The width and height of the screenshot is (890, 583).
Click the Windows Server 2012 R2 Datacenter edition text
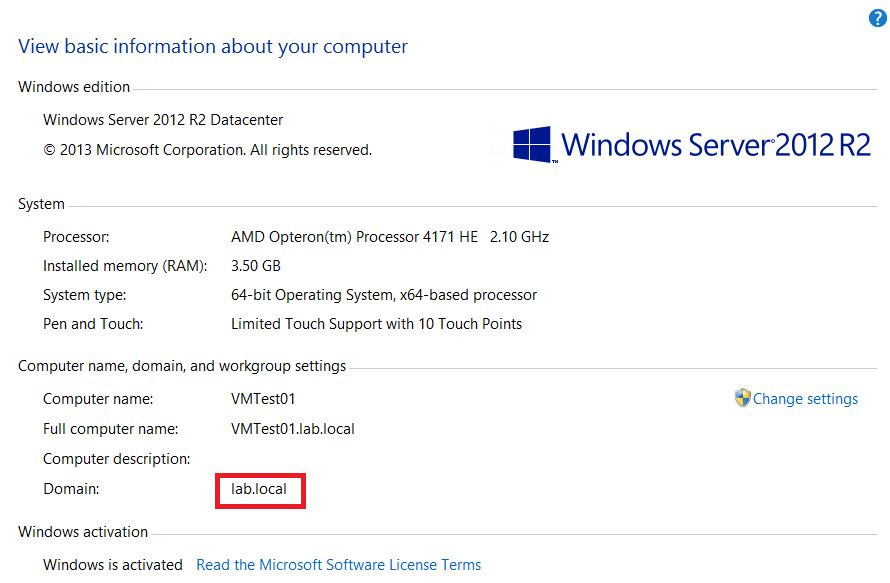(x=163, y=120)
